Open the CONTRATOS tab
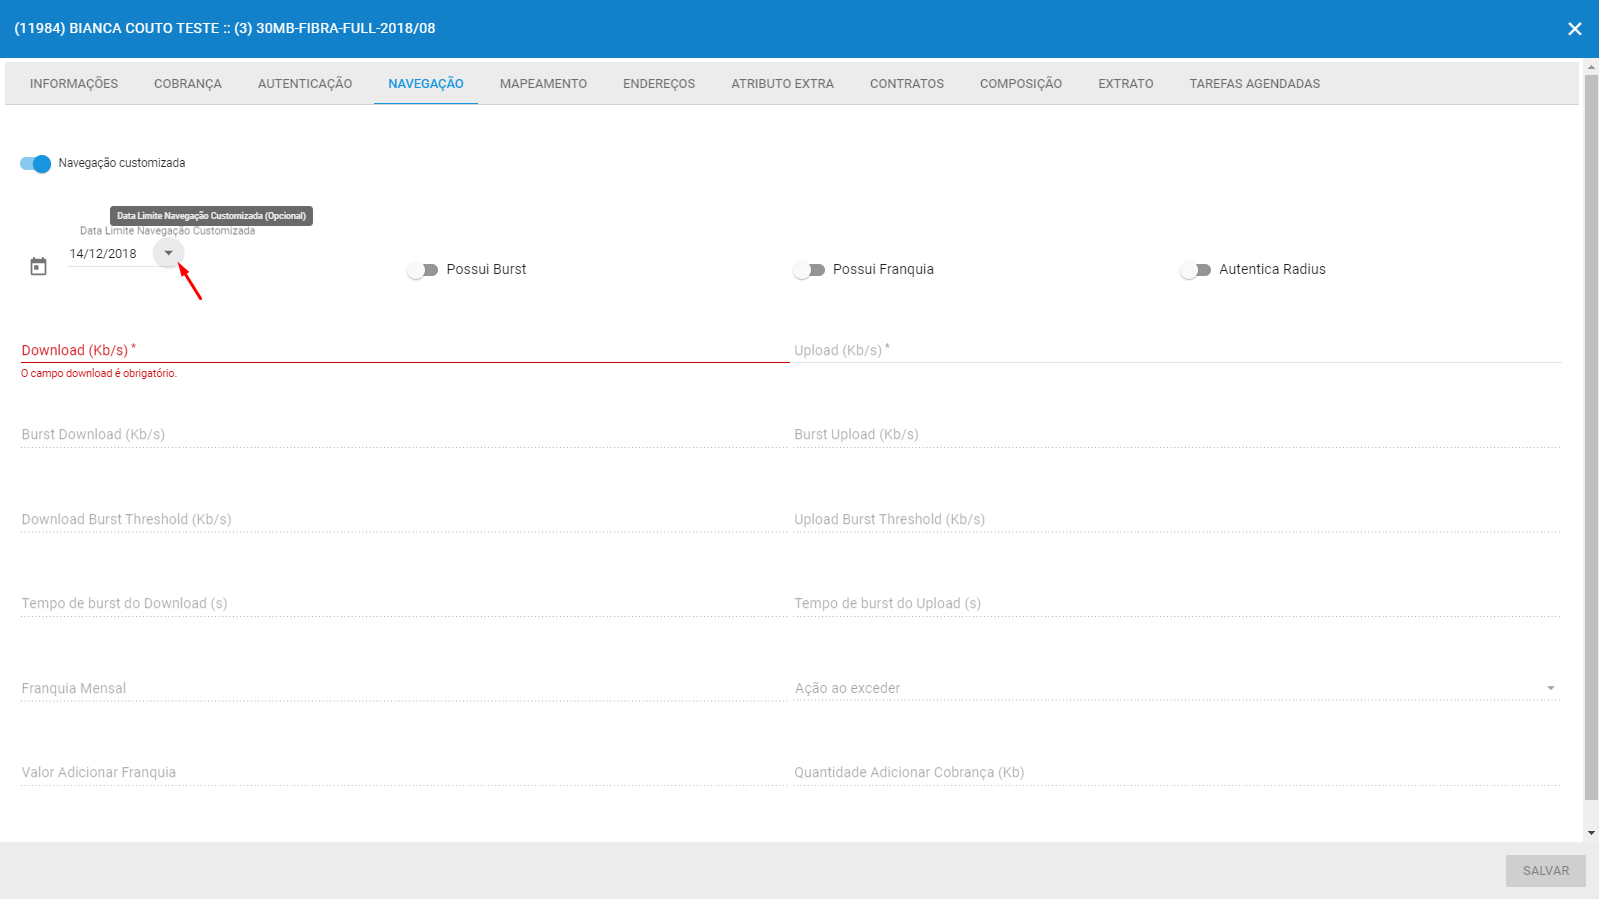This screenshot has width=1599, height=899. 907,84
